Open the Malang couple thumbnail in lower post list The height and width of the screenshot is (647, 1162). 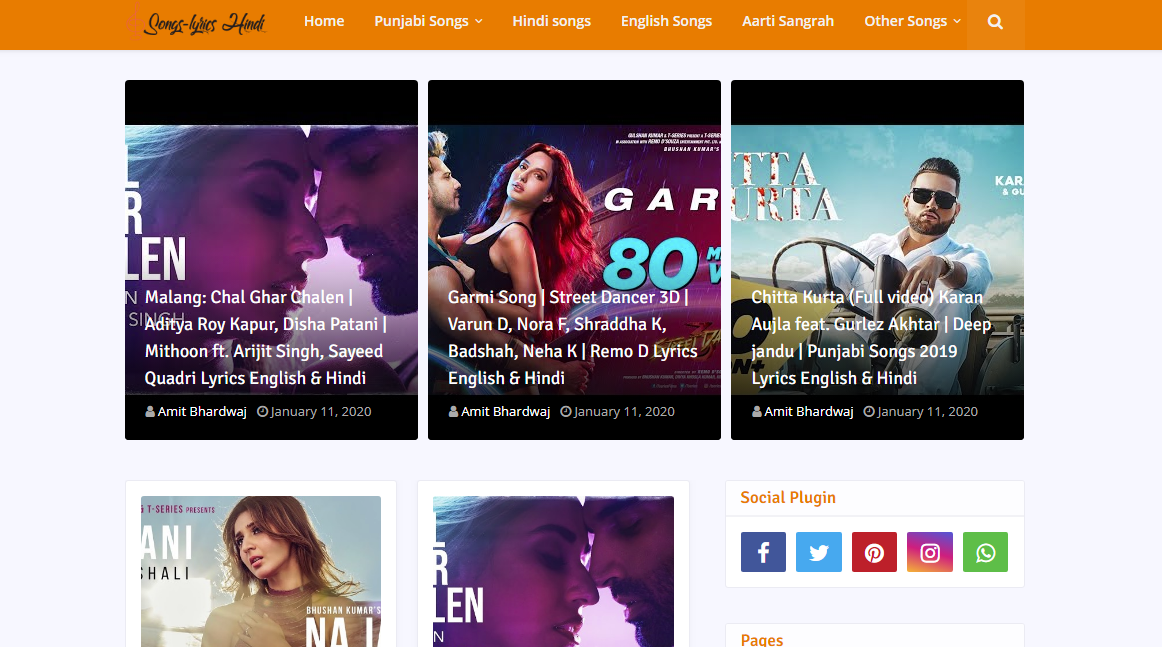click(554, 571)
